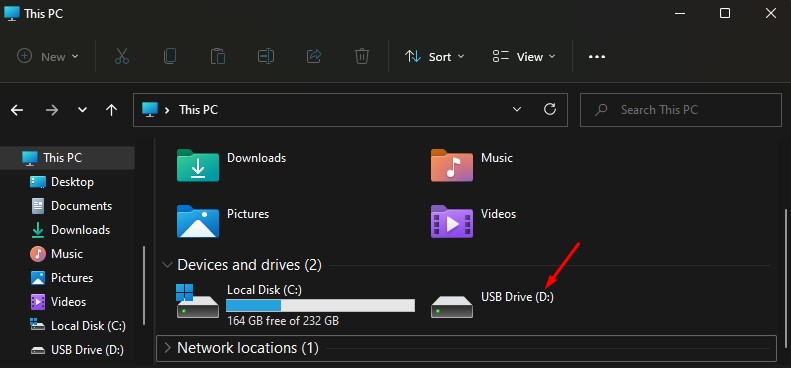Select the Pictures folder icon in main pane
This screenshot has height=368, width=791.
(x=198, y=221)
